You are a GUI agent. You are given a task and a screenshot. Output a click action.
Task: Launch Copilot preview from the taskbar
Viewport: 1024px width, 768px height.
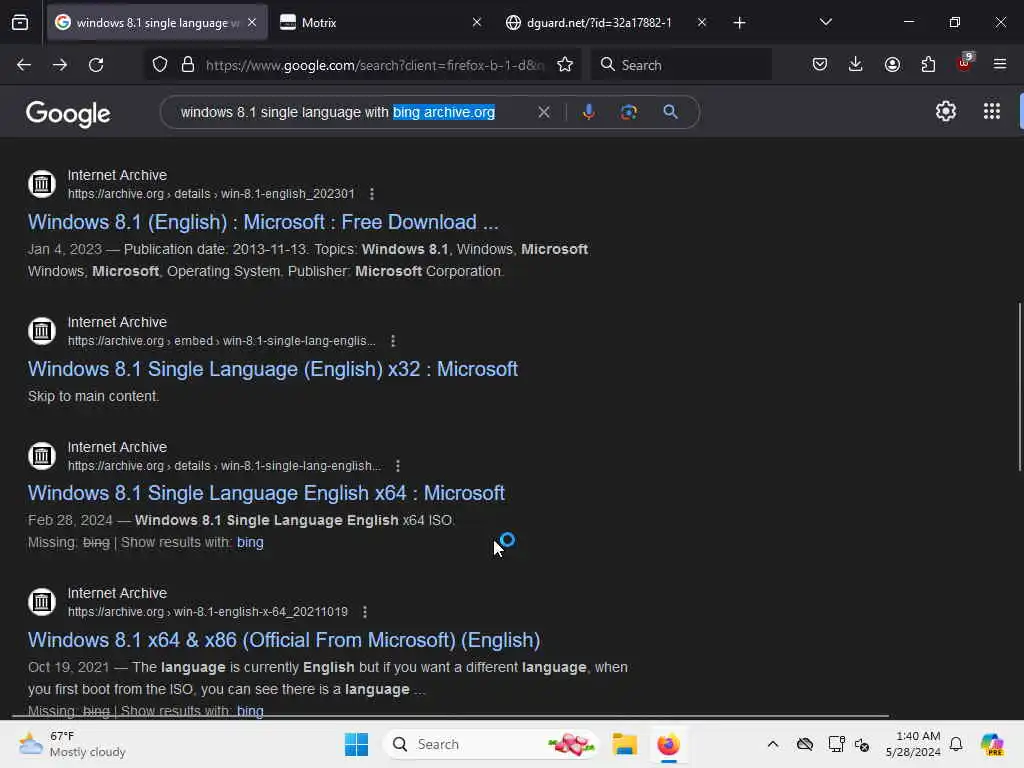tap(992, 744)
